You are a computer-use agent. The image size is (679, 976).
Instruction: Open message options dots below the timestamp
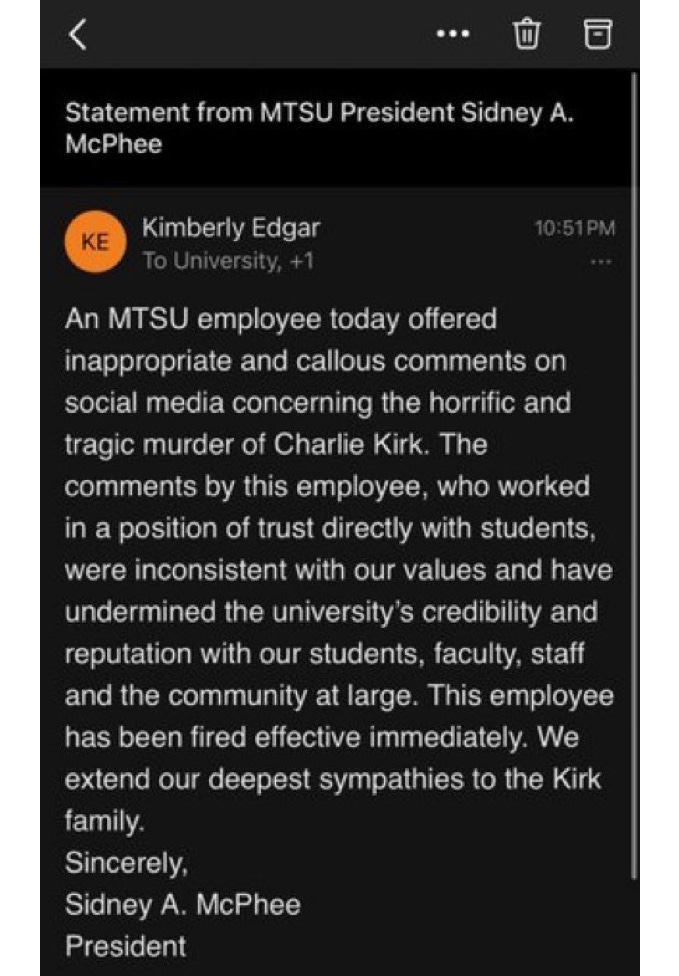pyautogui.click(x=600, y=262)
